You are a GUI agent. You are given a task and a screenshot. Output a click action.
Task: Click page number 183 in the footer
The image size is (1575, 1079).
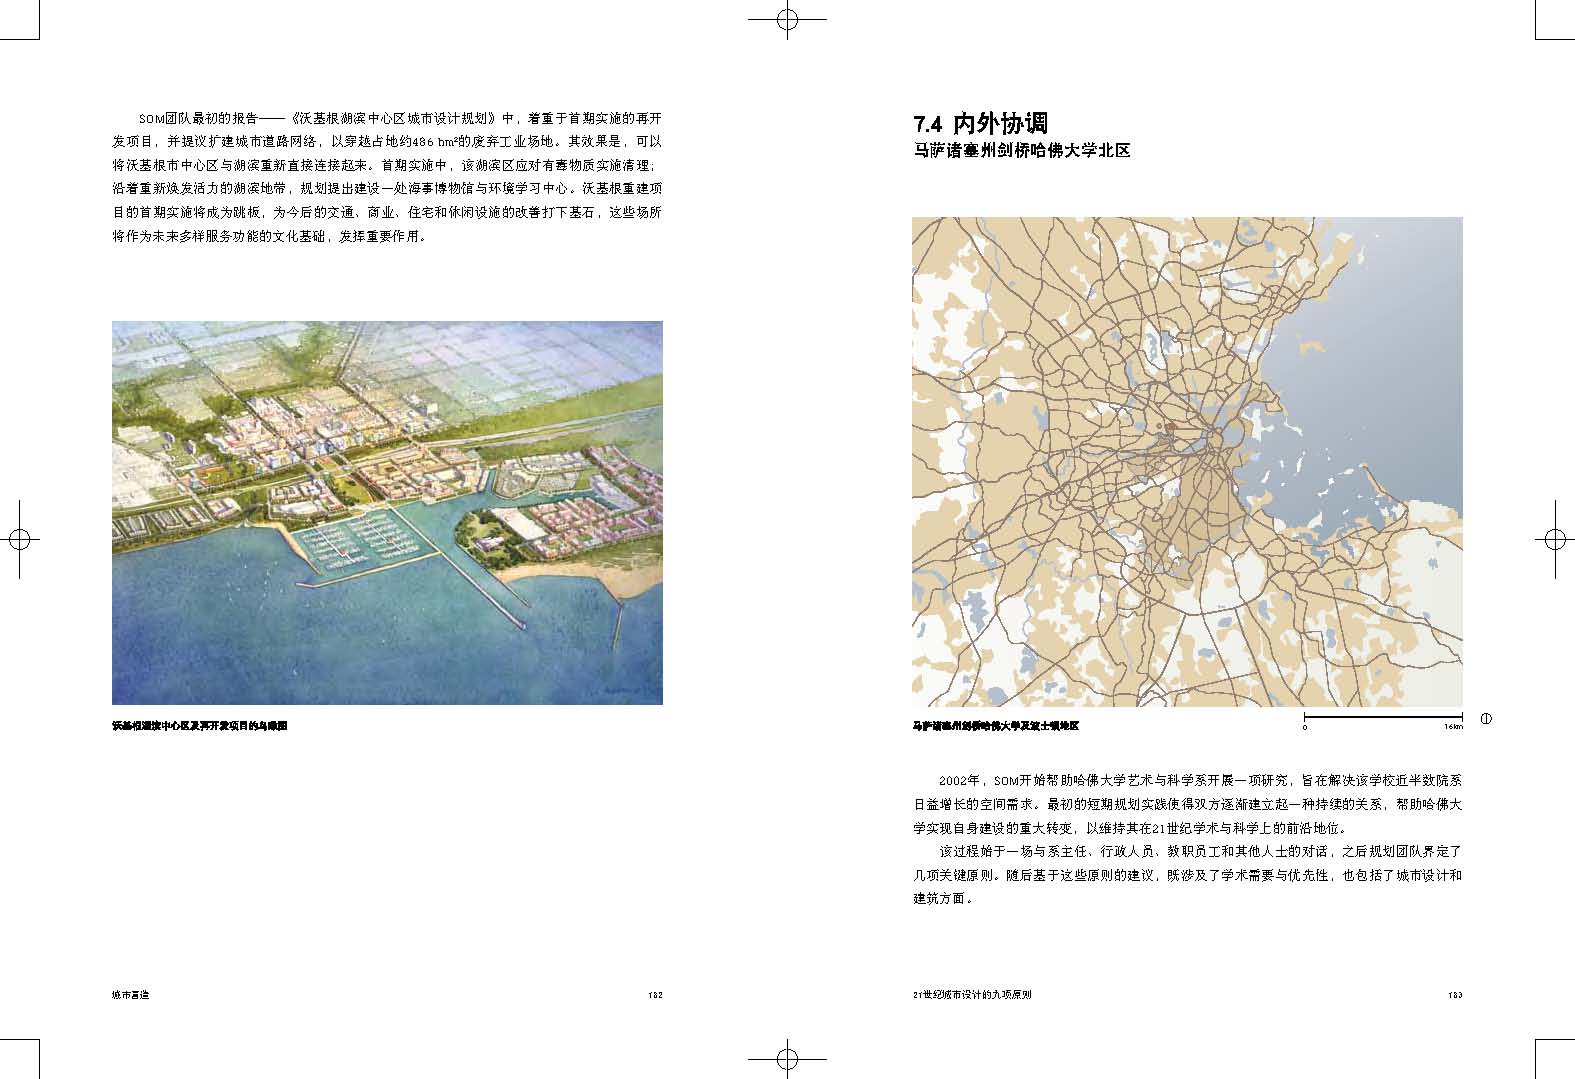click(1454, 995)
